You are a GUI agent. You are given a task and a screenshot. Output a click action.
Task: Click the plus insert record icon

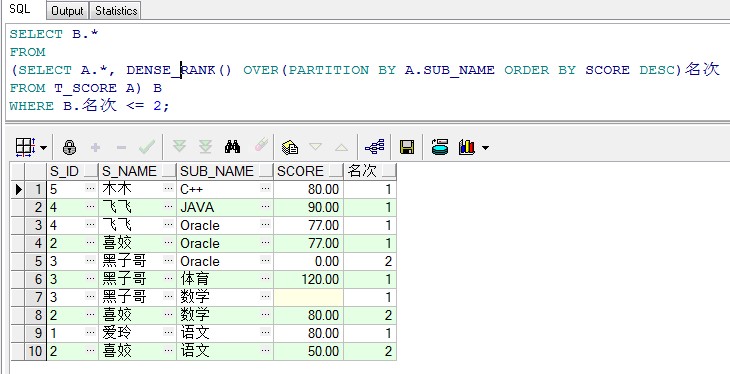click(x=95, y=148)
